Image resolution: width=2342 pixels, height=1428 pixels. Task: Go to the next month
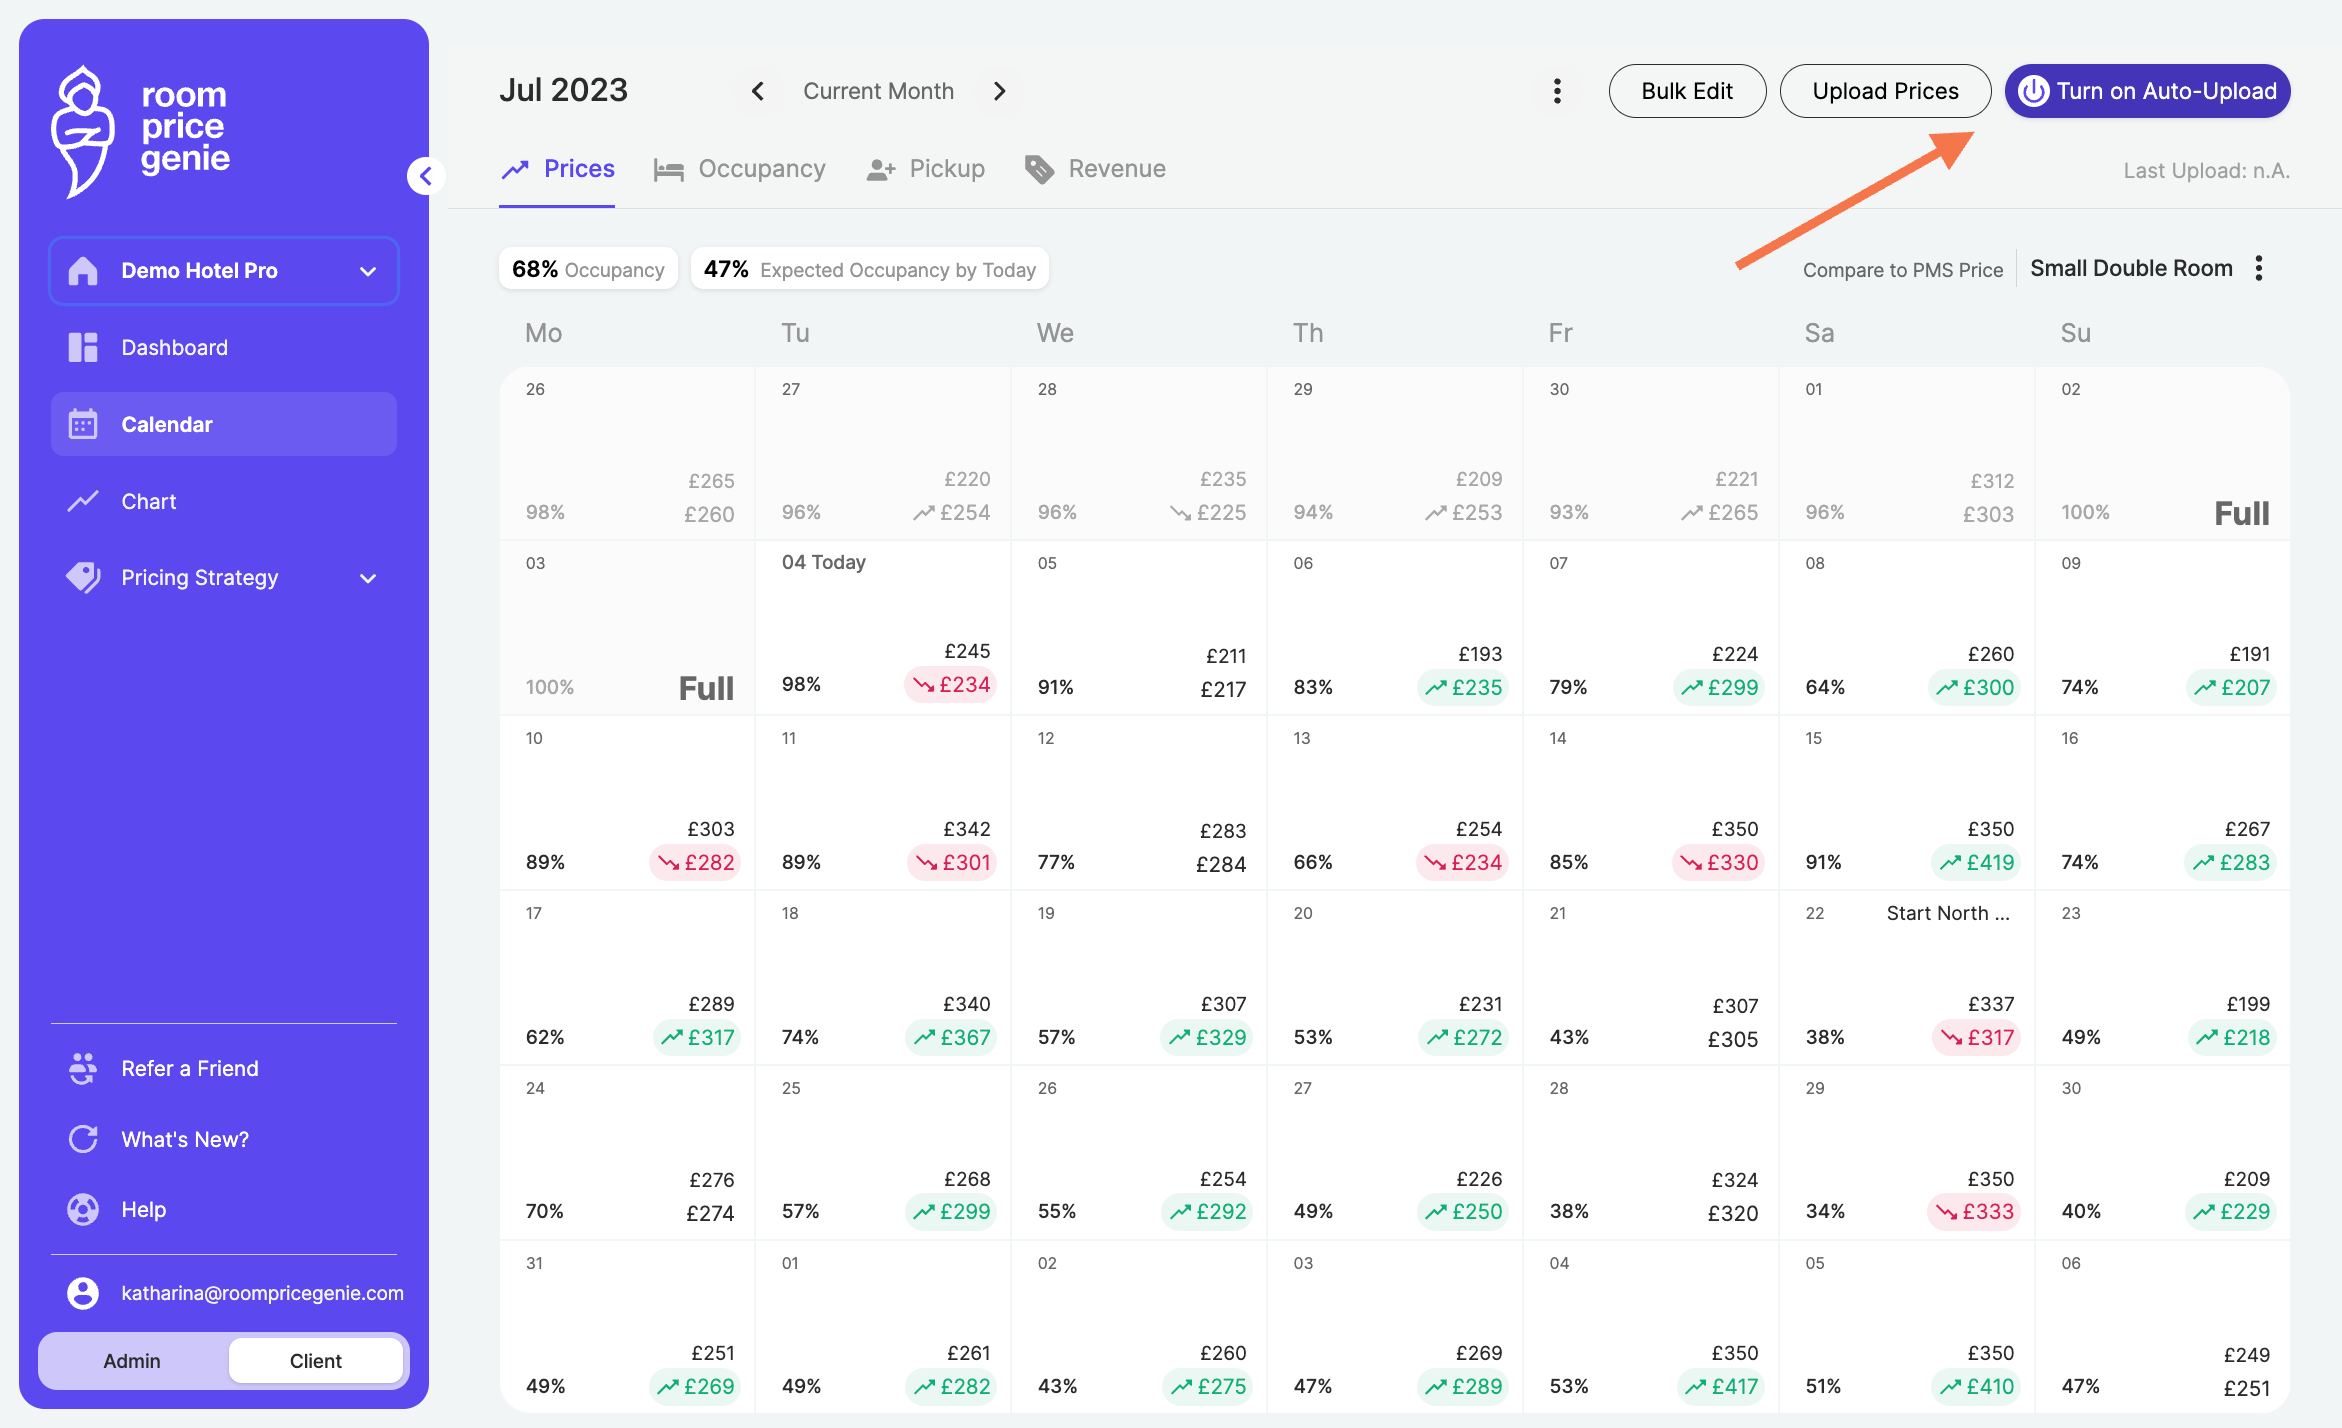coord(999,91)
